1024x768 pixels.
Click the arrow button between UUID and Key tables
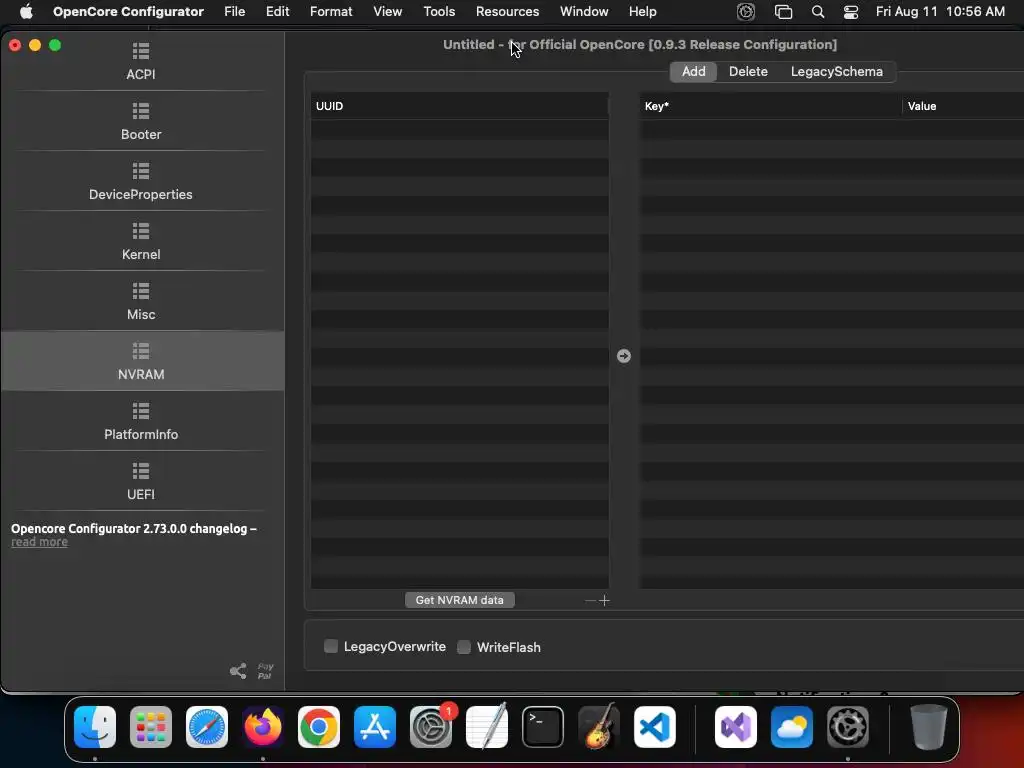click(624, 356)
